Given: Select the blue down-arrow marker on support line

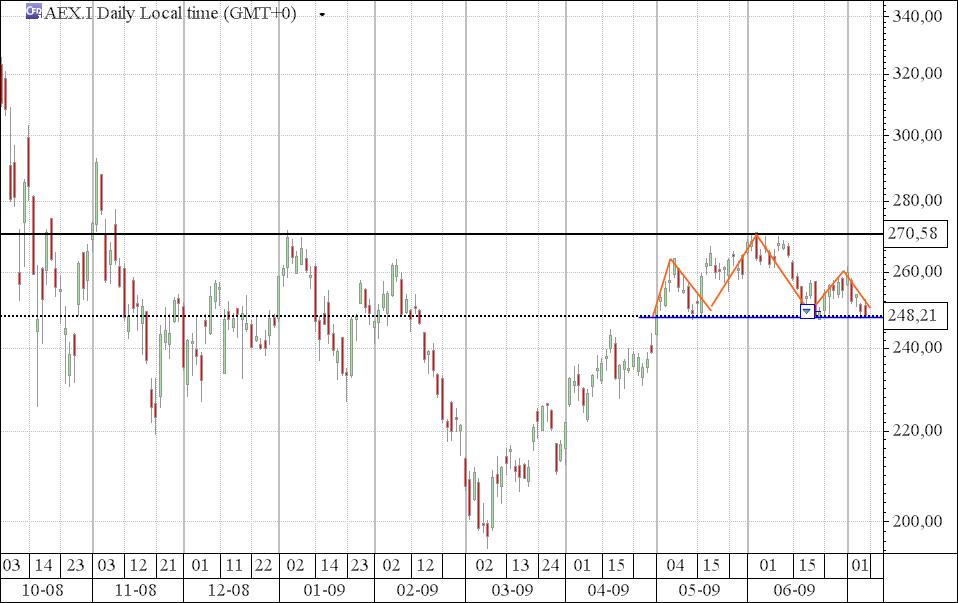Looking at the screenshot, I should [x=807, y=312].
